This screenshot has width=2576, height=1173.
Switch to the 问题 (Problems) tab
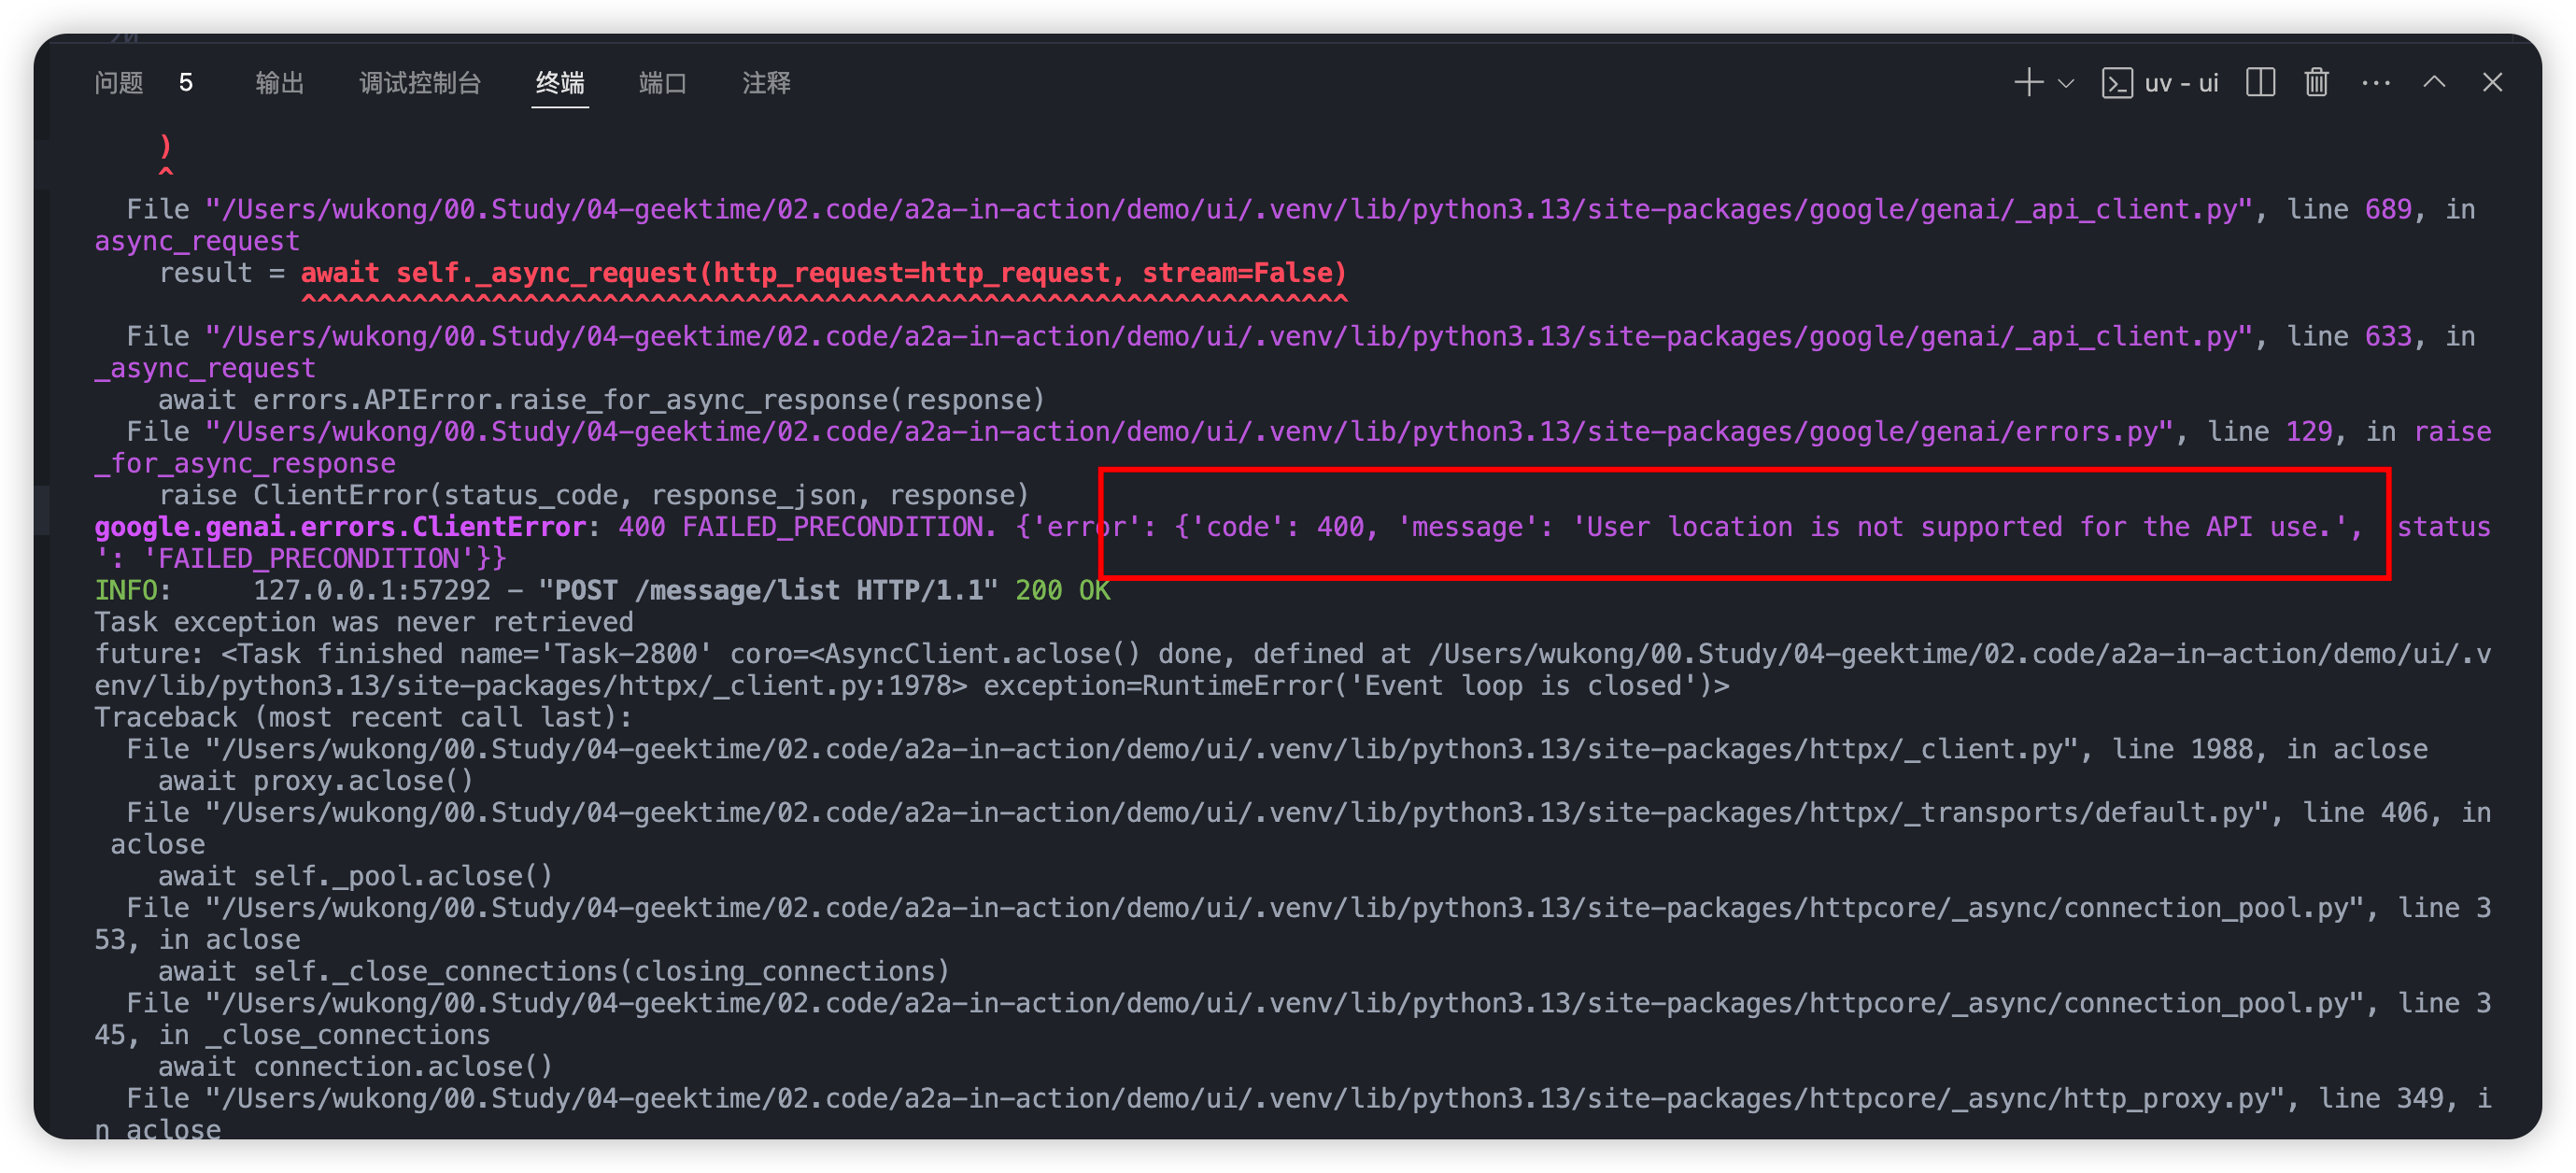pos(119,83)
